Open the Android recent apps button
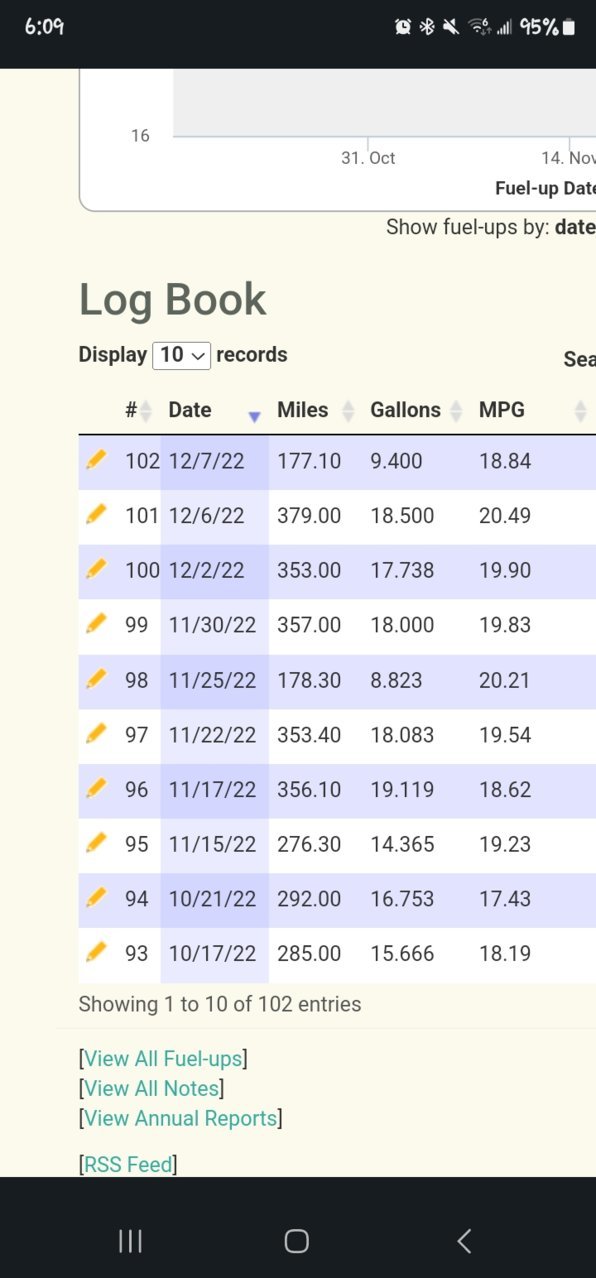The width and height of the screenshot is (596, 1278). point(130,1241)
